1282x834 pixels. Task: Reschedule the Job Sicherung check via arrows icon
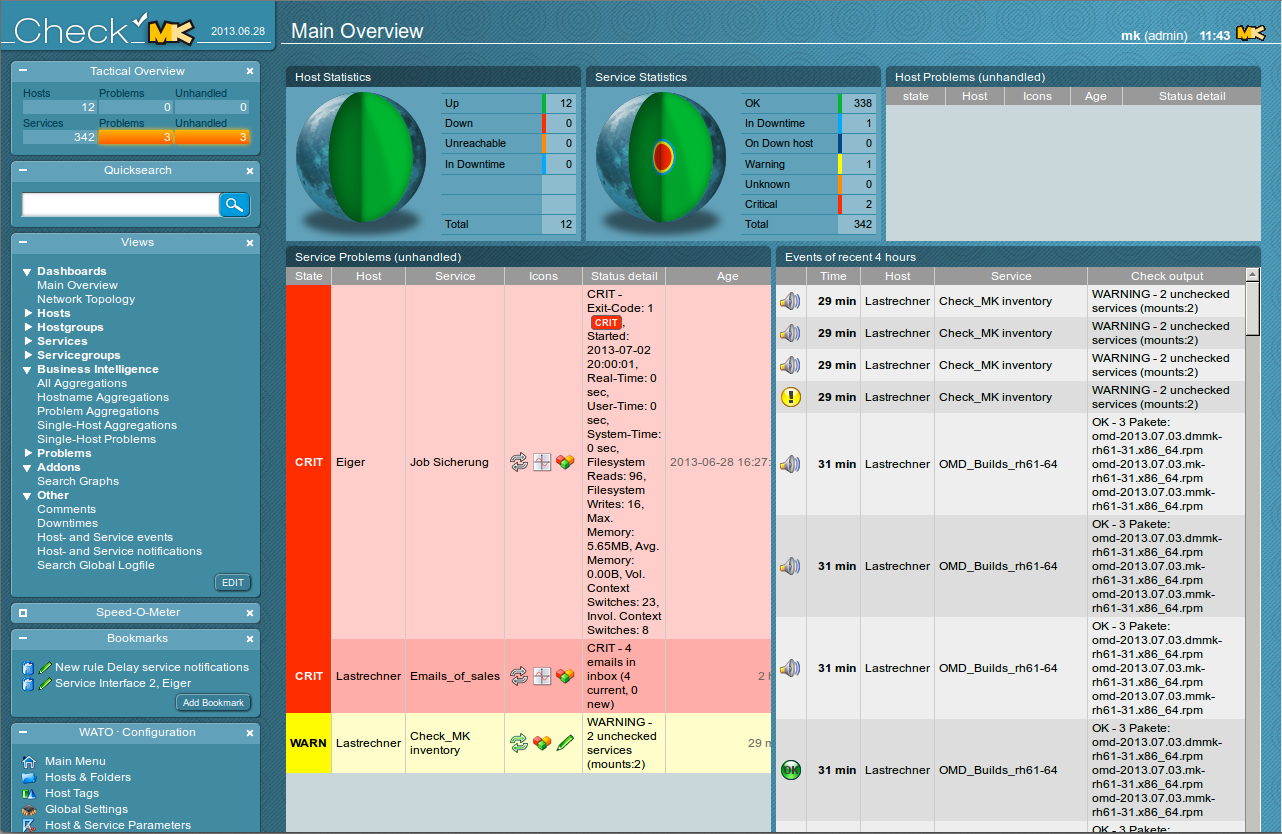tap(518, 462)
